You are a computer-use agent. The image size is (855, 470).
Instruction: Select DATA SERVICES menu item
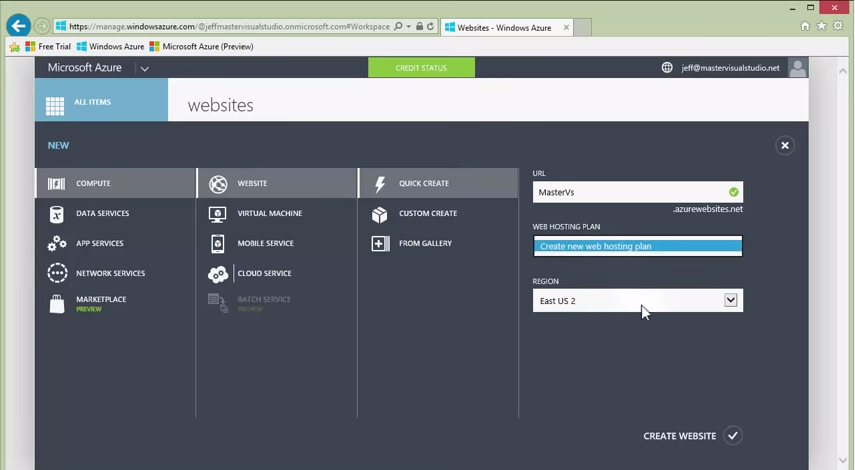click(x=116, y=214)
